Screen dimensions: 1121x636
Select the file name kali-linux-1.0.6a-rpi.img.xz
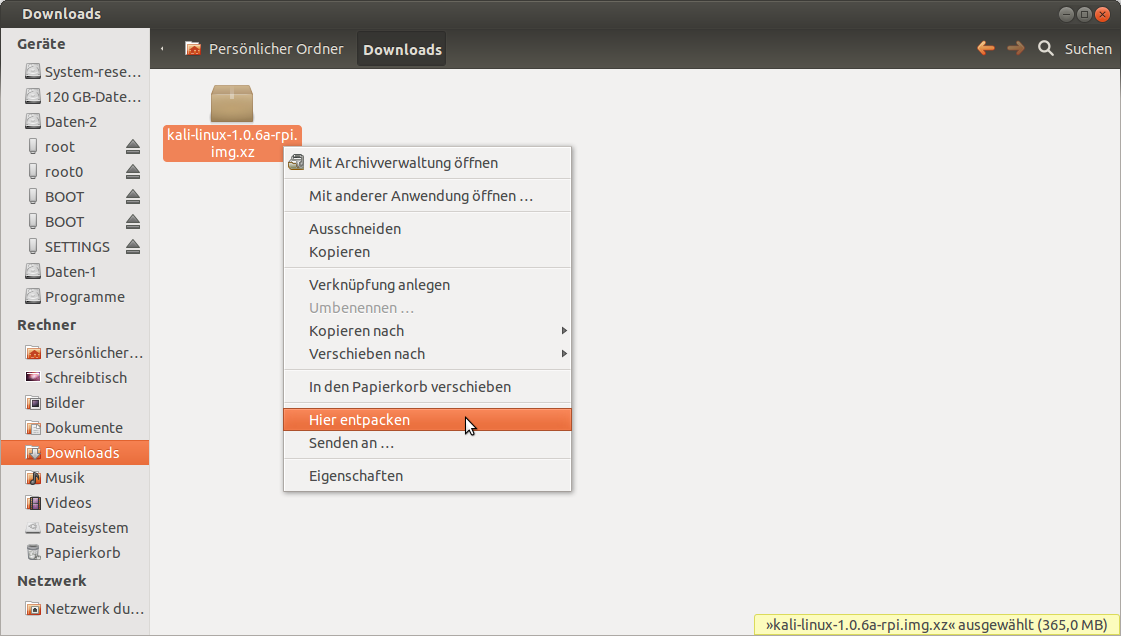(x=232, y=144)
